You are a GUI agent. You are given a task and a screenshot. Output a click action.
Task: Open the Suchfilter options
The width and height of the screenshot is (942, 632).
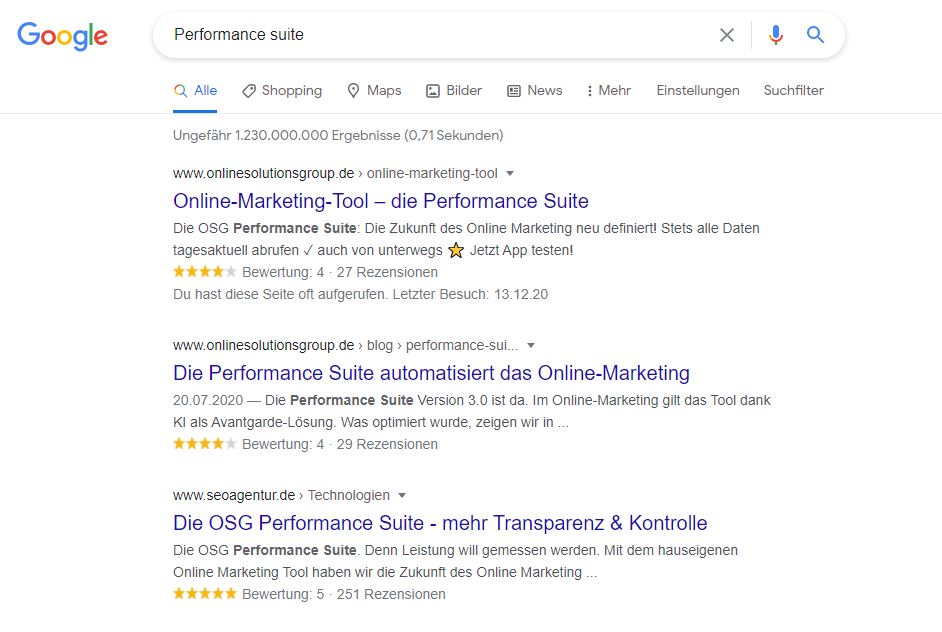794,91
